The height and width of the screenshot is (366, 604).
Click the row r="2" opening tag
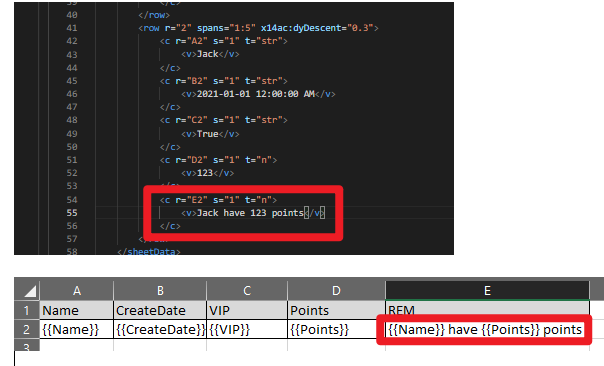[x=258, y=28]
